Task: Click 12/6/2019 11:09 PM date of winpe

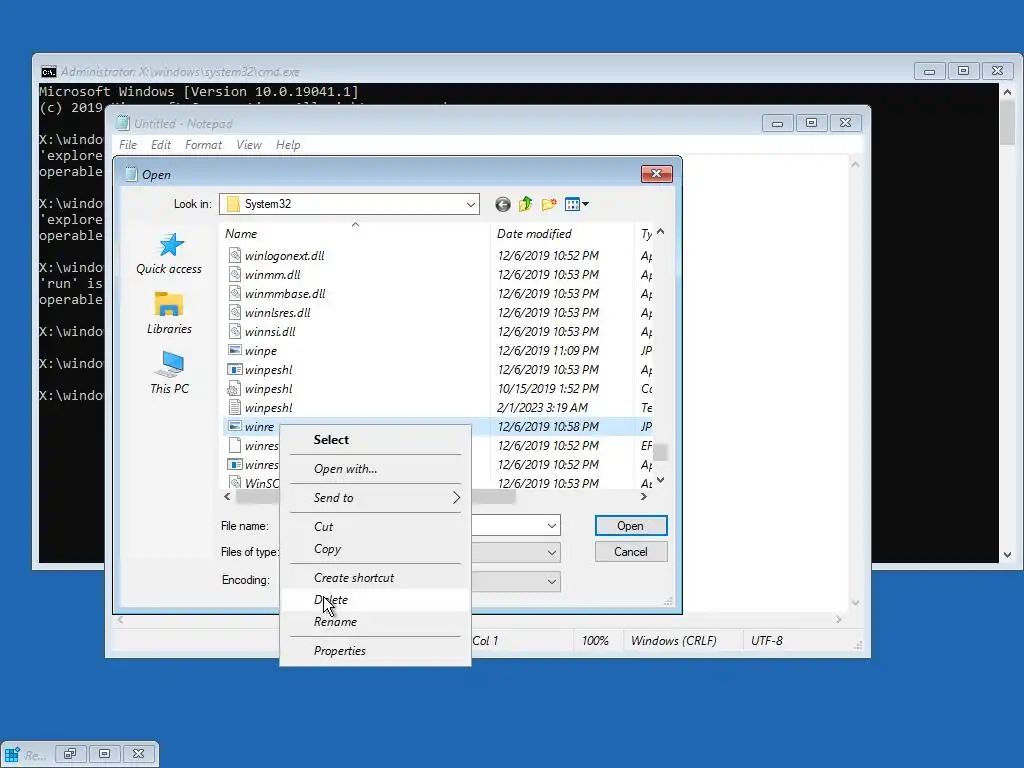Action: 548,351
